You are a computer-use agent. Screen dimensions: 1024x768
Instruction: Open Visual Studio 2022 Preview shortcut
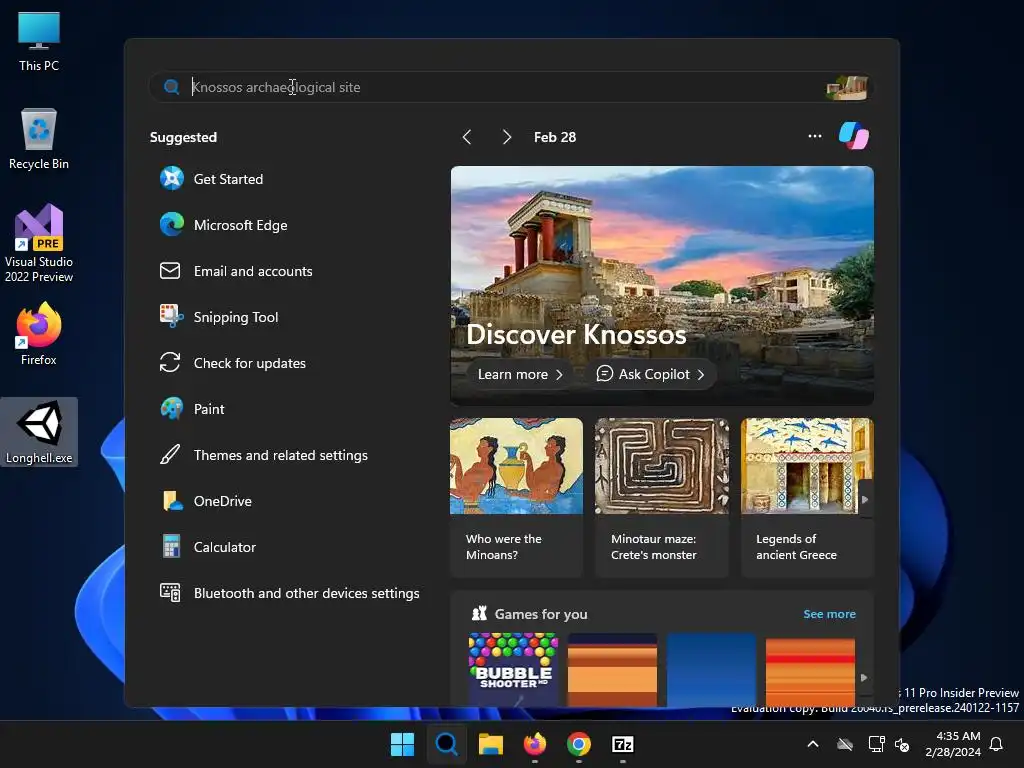[39, 244]
